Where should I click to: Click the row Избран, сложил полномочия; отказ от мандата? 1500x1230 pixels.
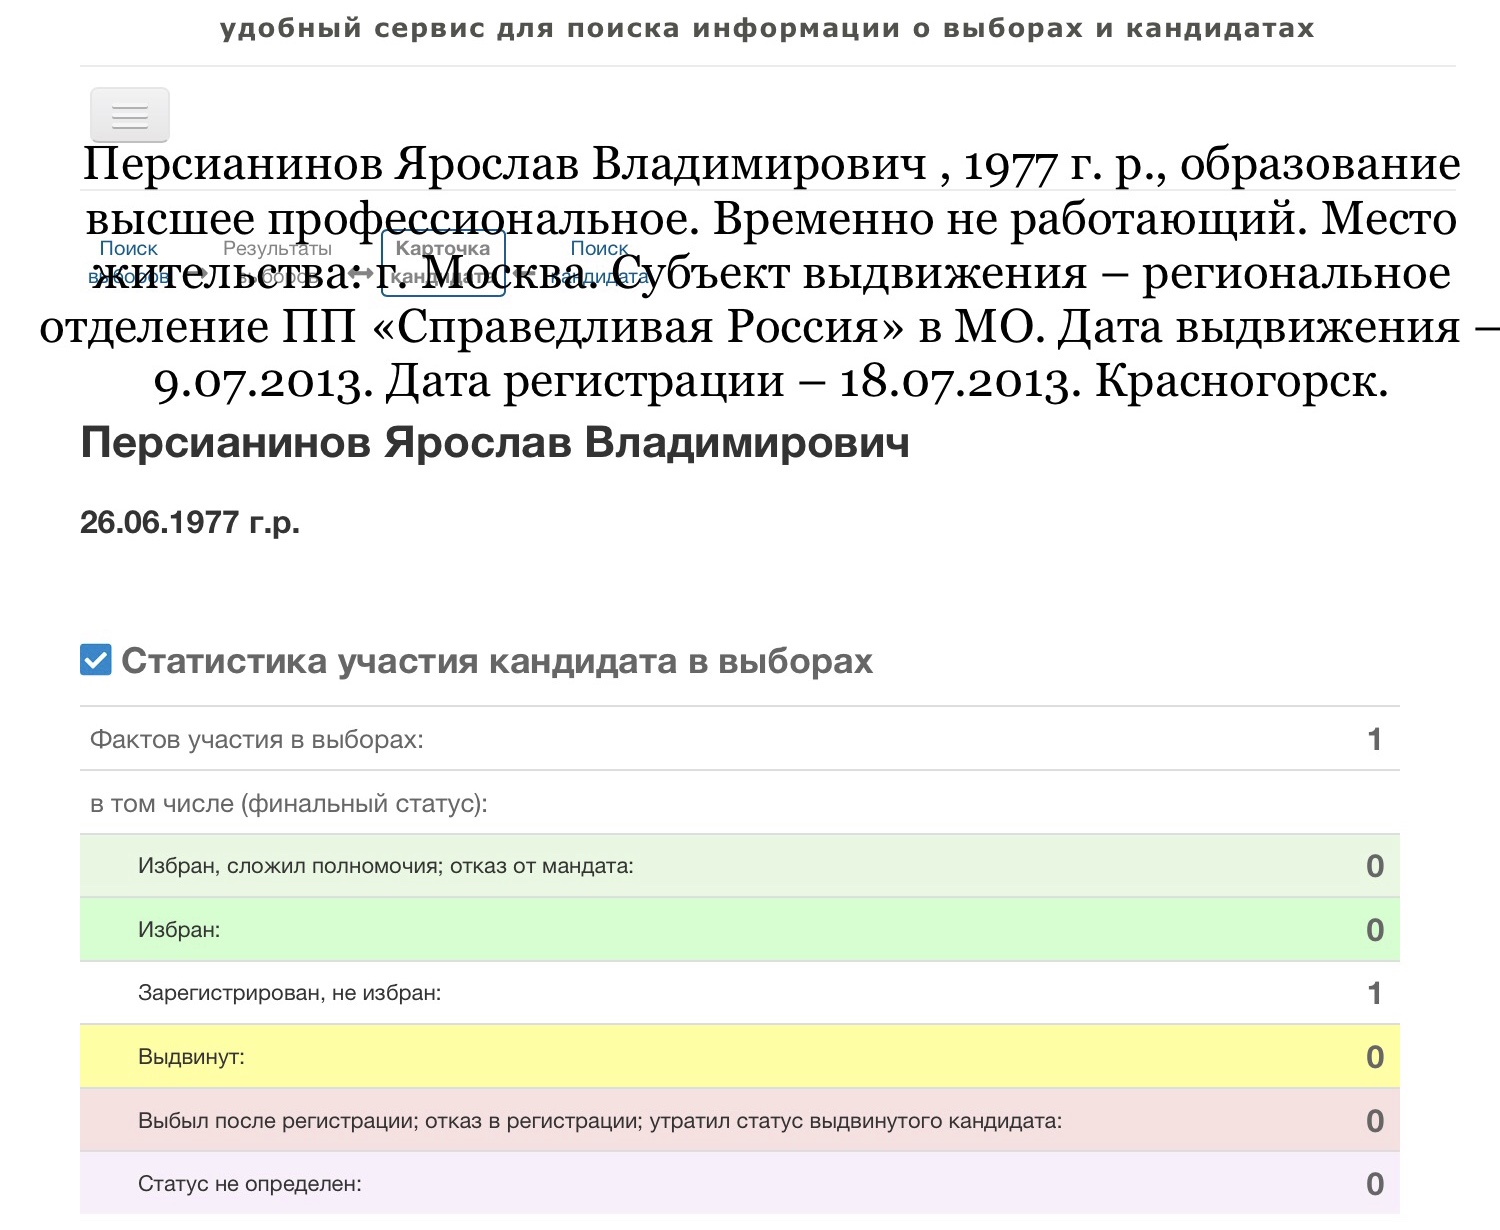(740, 866)
